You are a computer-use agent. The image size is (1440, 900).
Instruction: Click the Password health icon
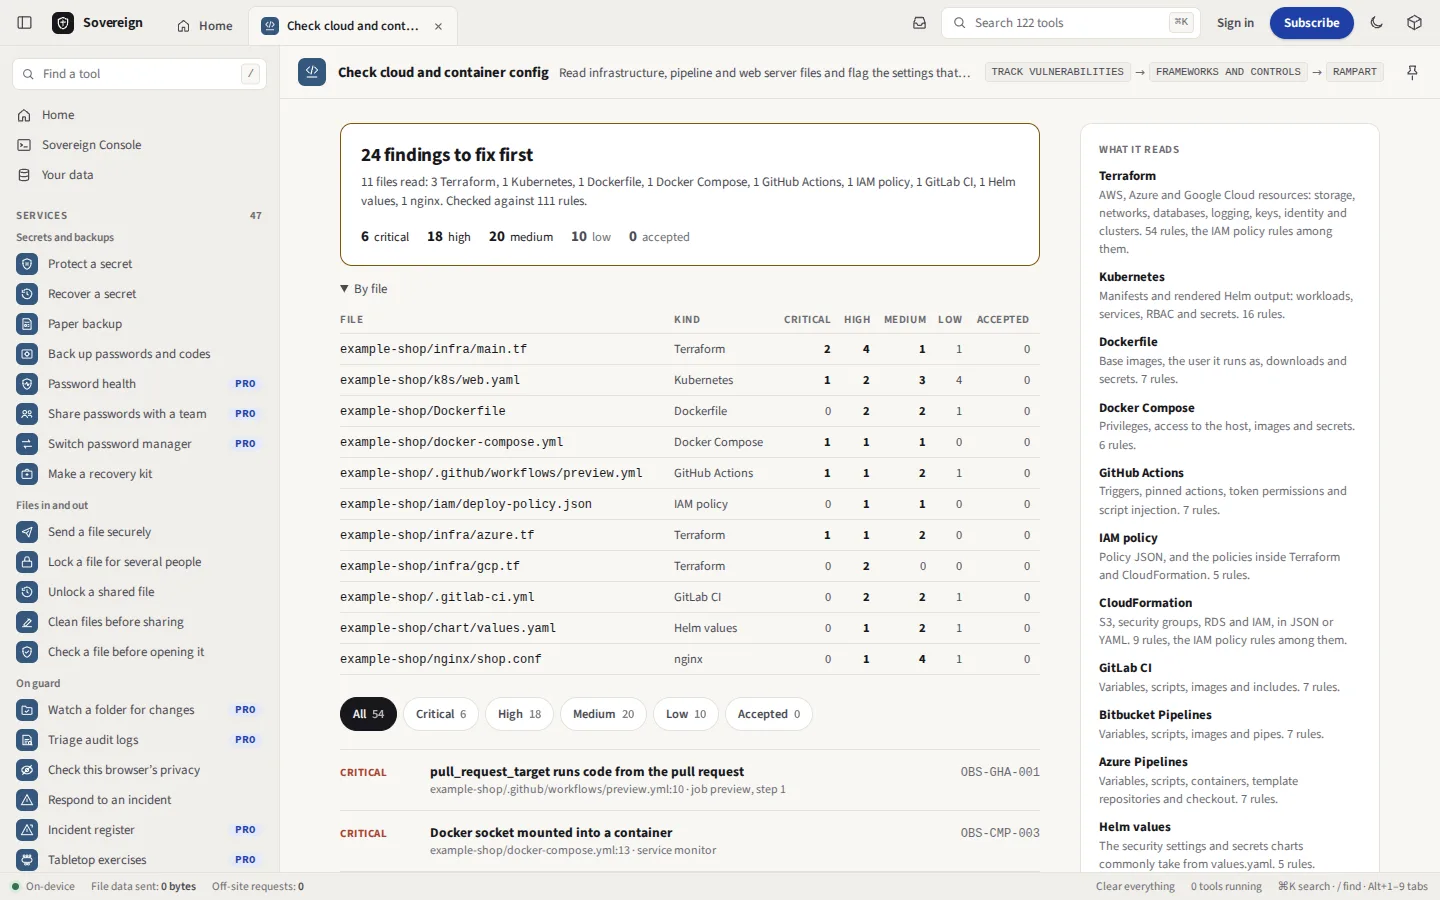[27, 384]
